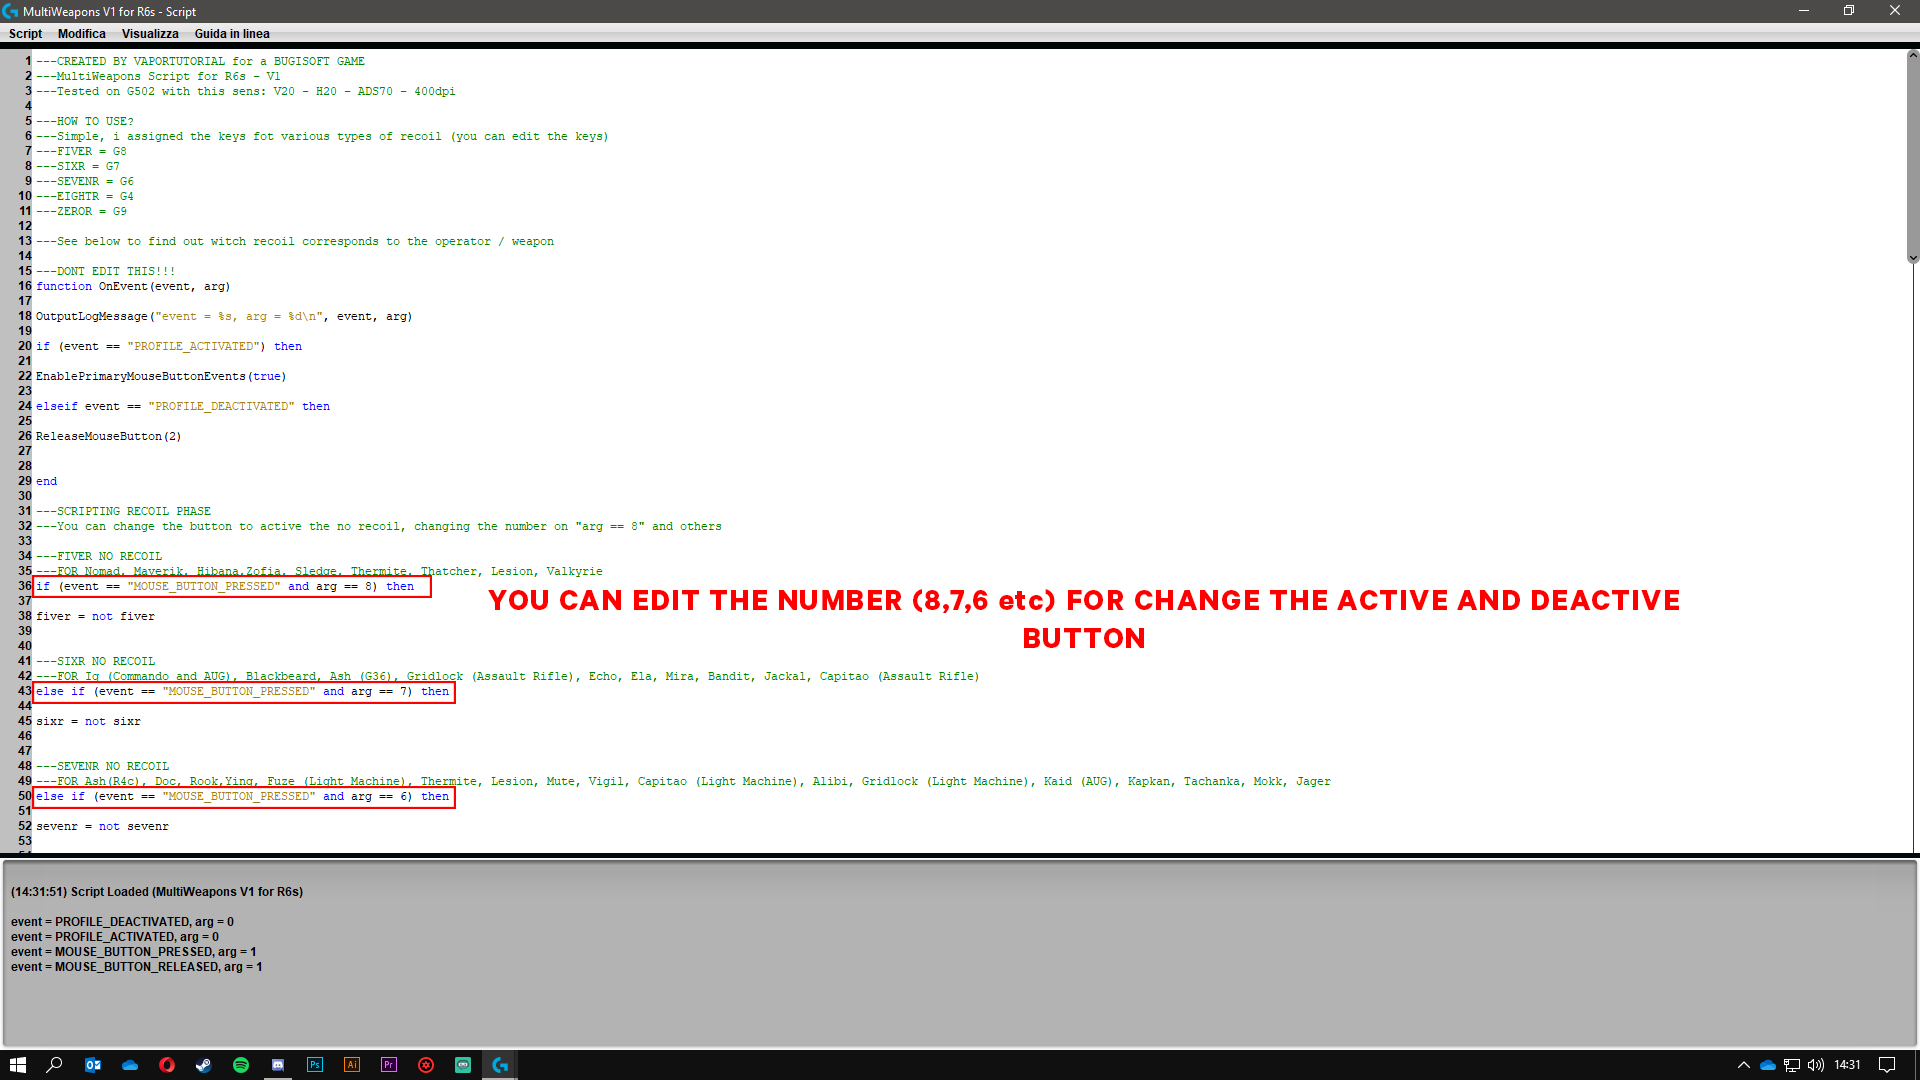The width and height of the screenshot is (1920, 1080).
Task: Open the Script menu
Action: [25, 34]
